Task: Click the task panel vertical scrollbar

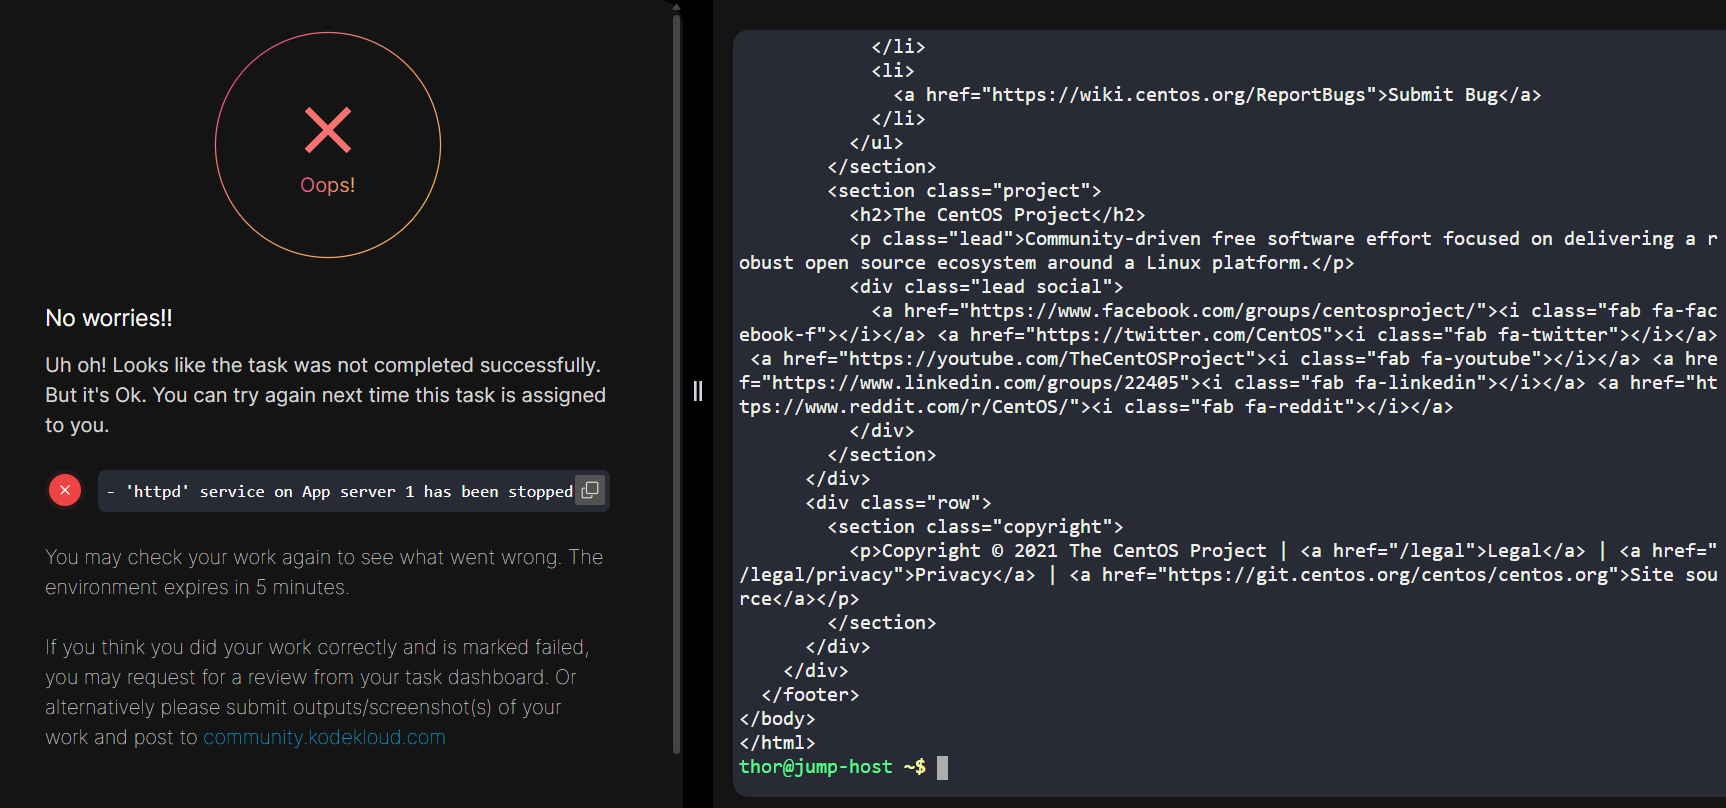Action: coord(677,380)
